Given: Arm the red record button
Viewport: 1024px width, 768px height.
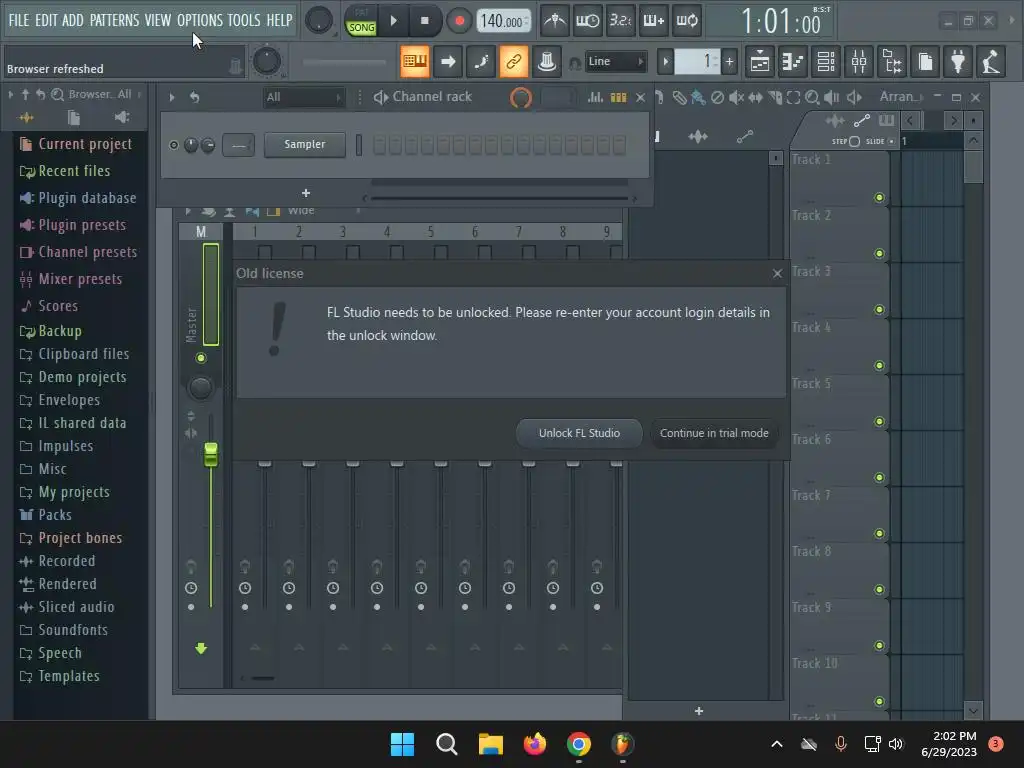Looking at the screenshot, I should point(459,21).
